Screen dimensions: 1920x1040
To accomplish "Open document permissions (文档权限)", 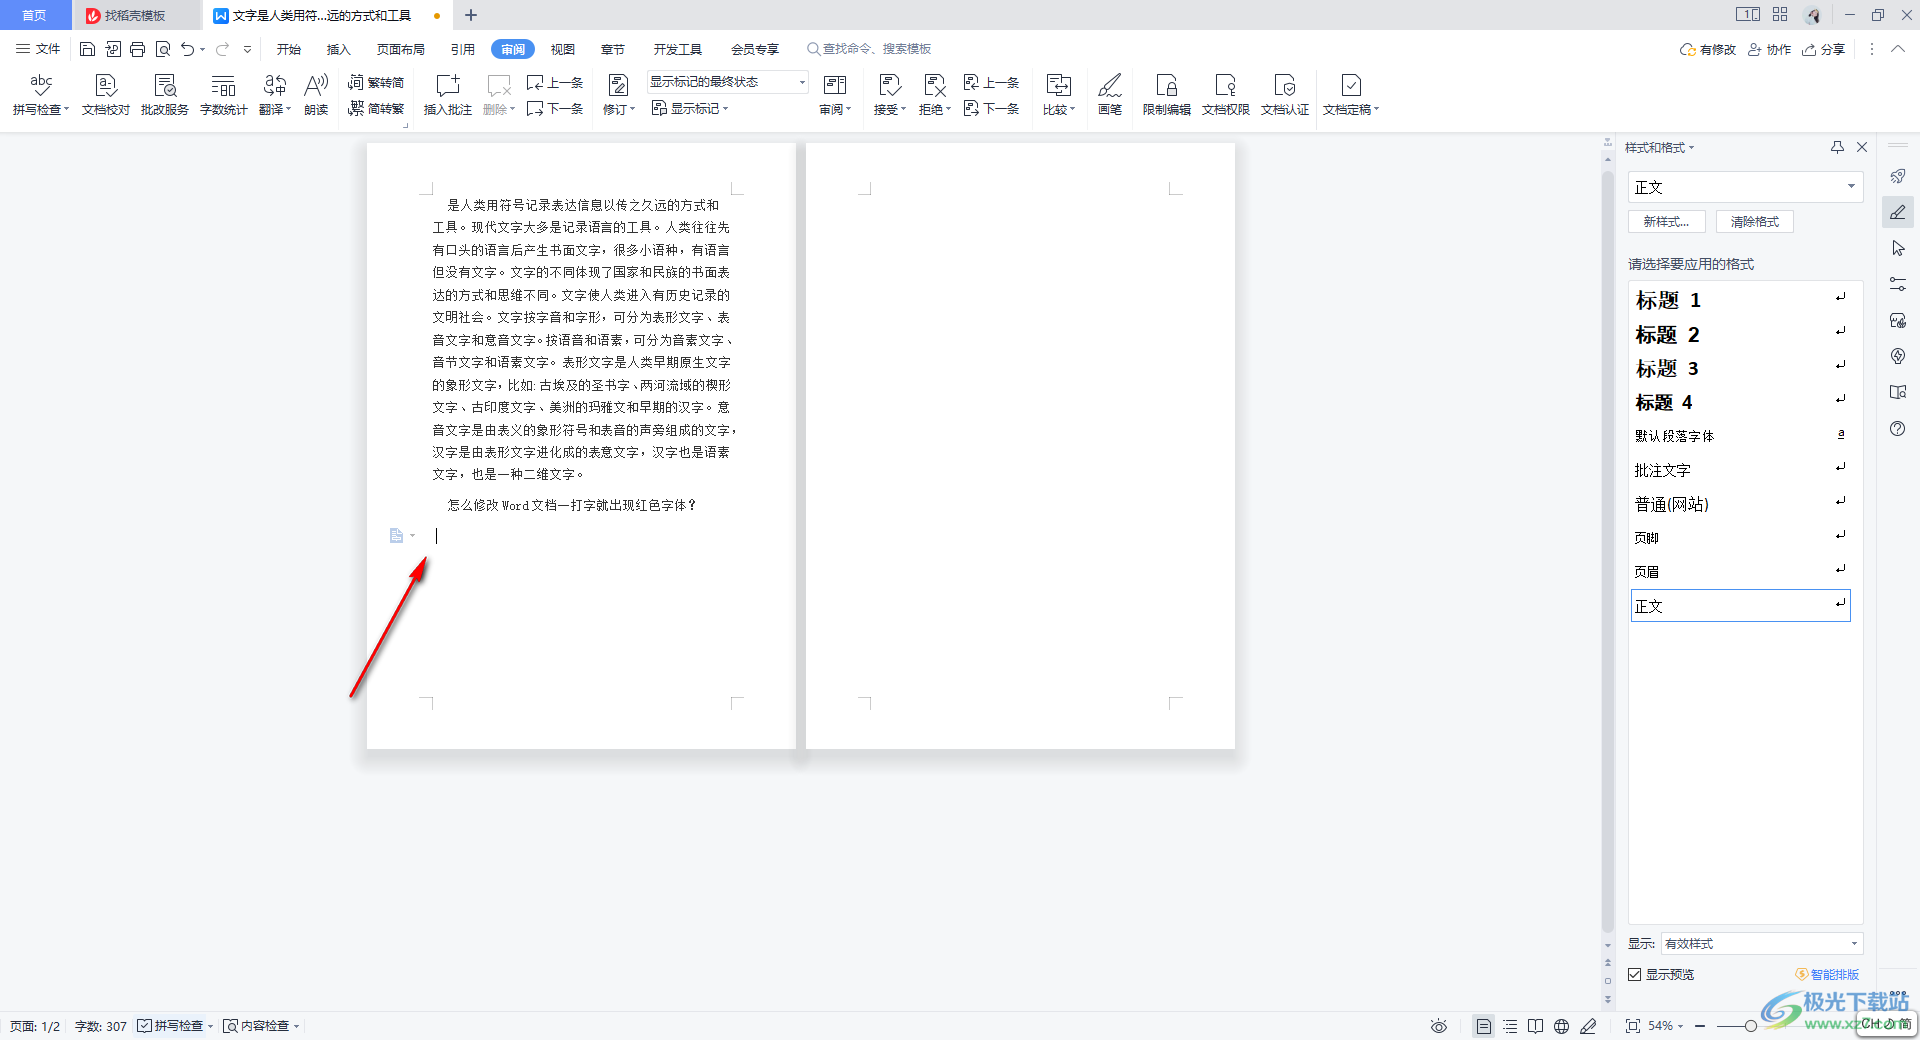I will (1226, 95).
